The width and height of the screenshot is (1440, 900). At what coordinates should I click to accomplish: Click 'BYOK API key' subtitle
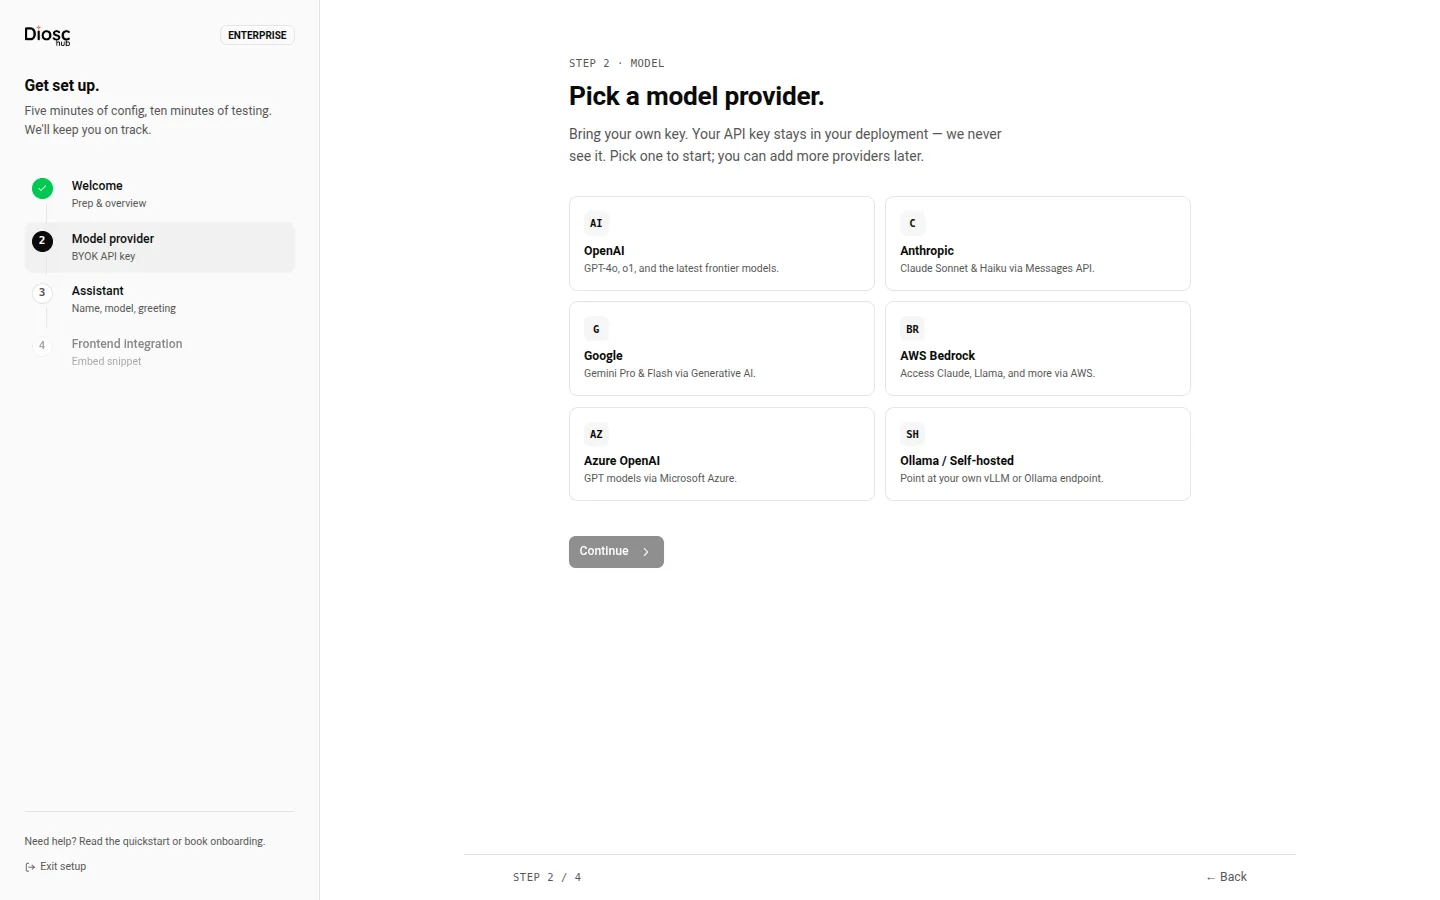pos(103,256)
